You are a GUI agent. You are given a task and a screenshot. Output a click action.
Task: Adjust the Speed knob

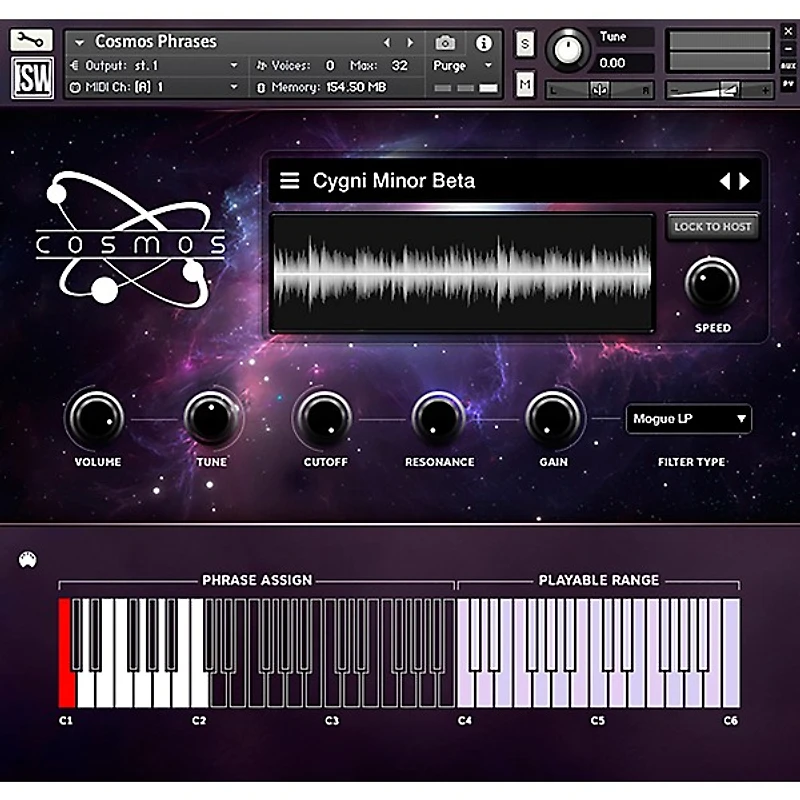(x=712, y=284)
